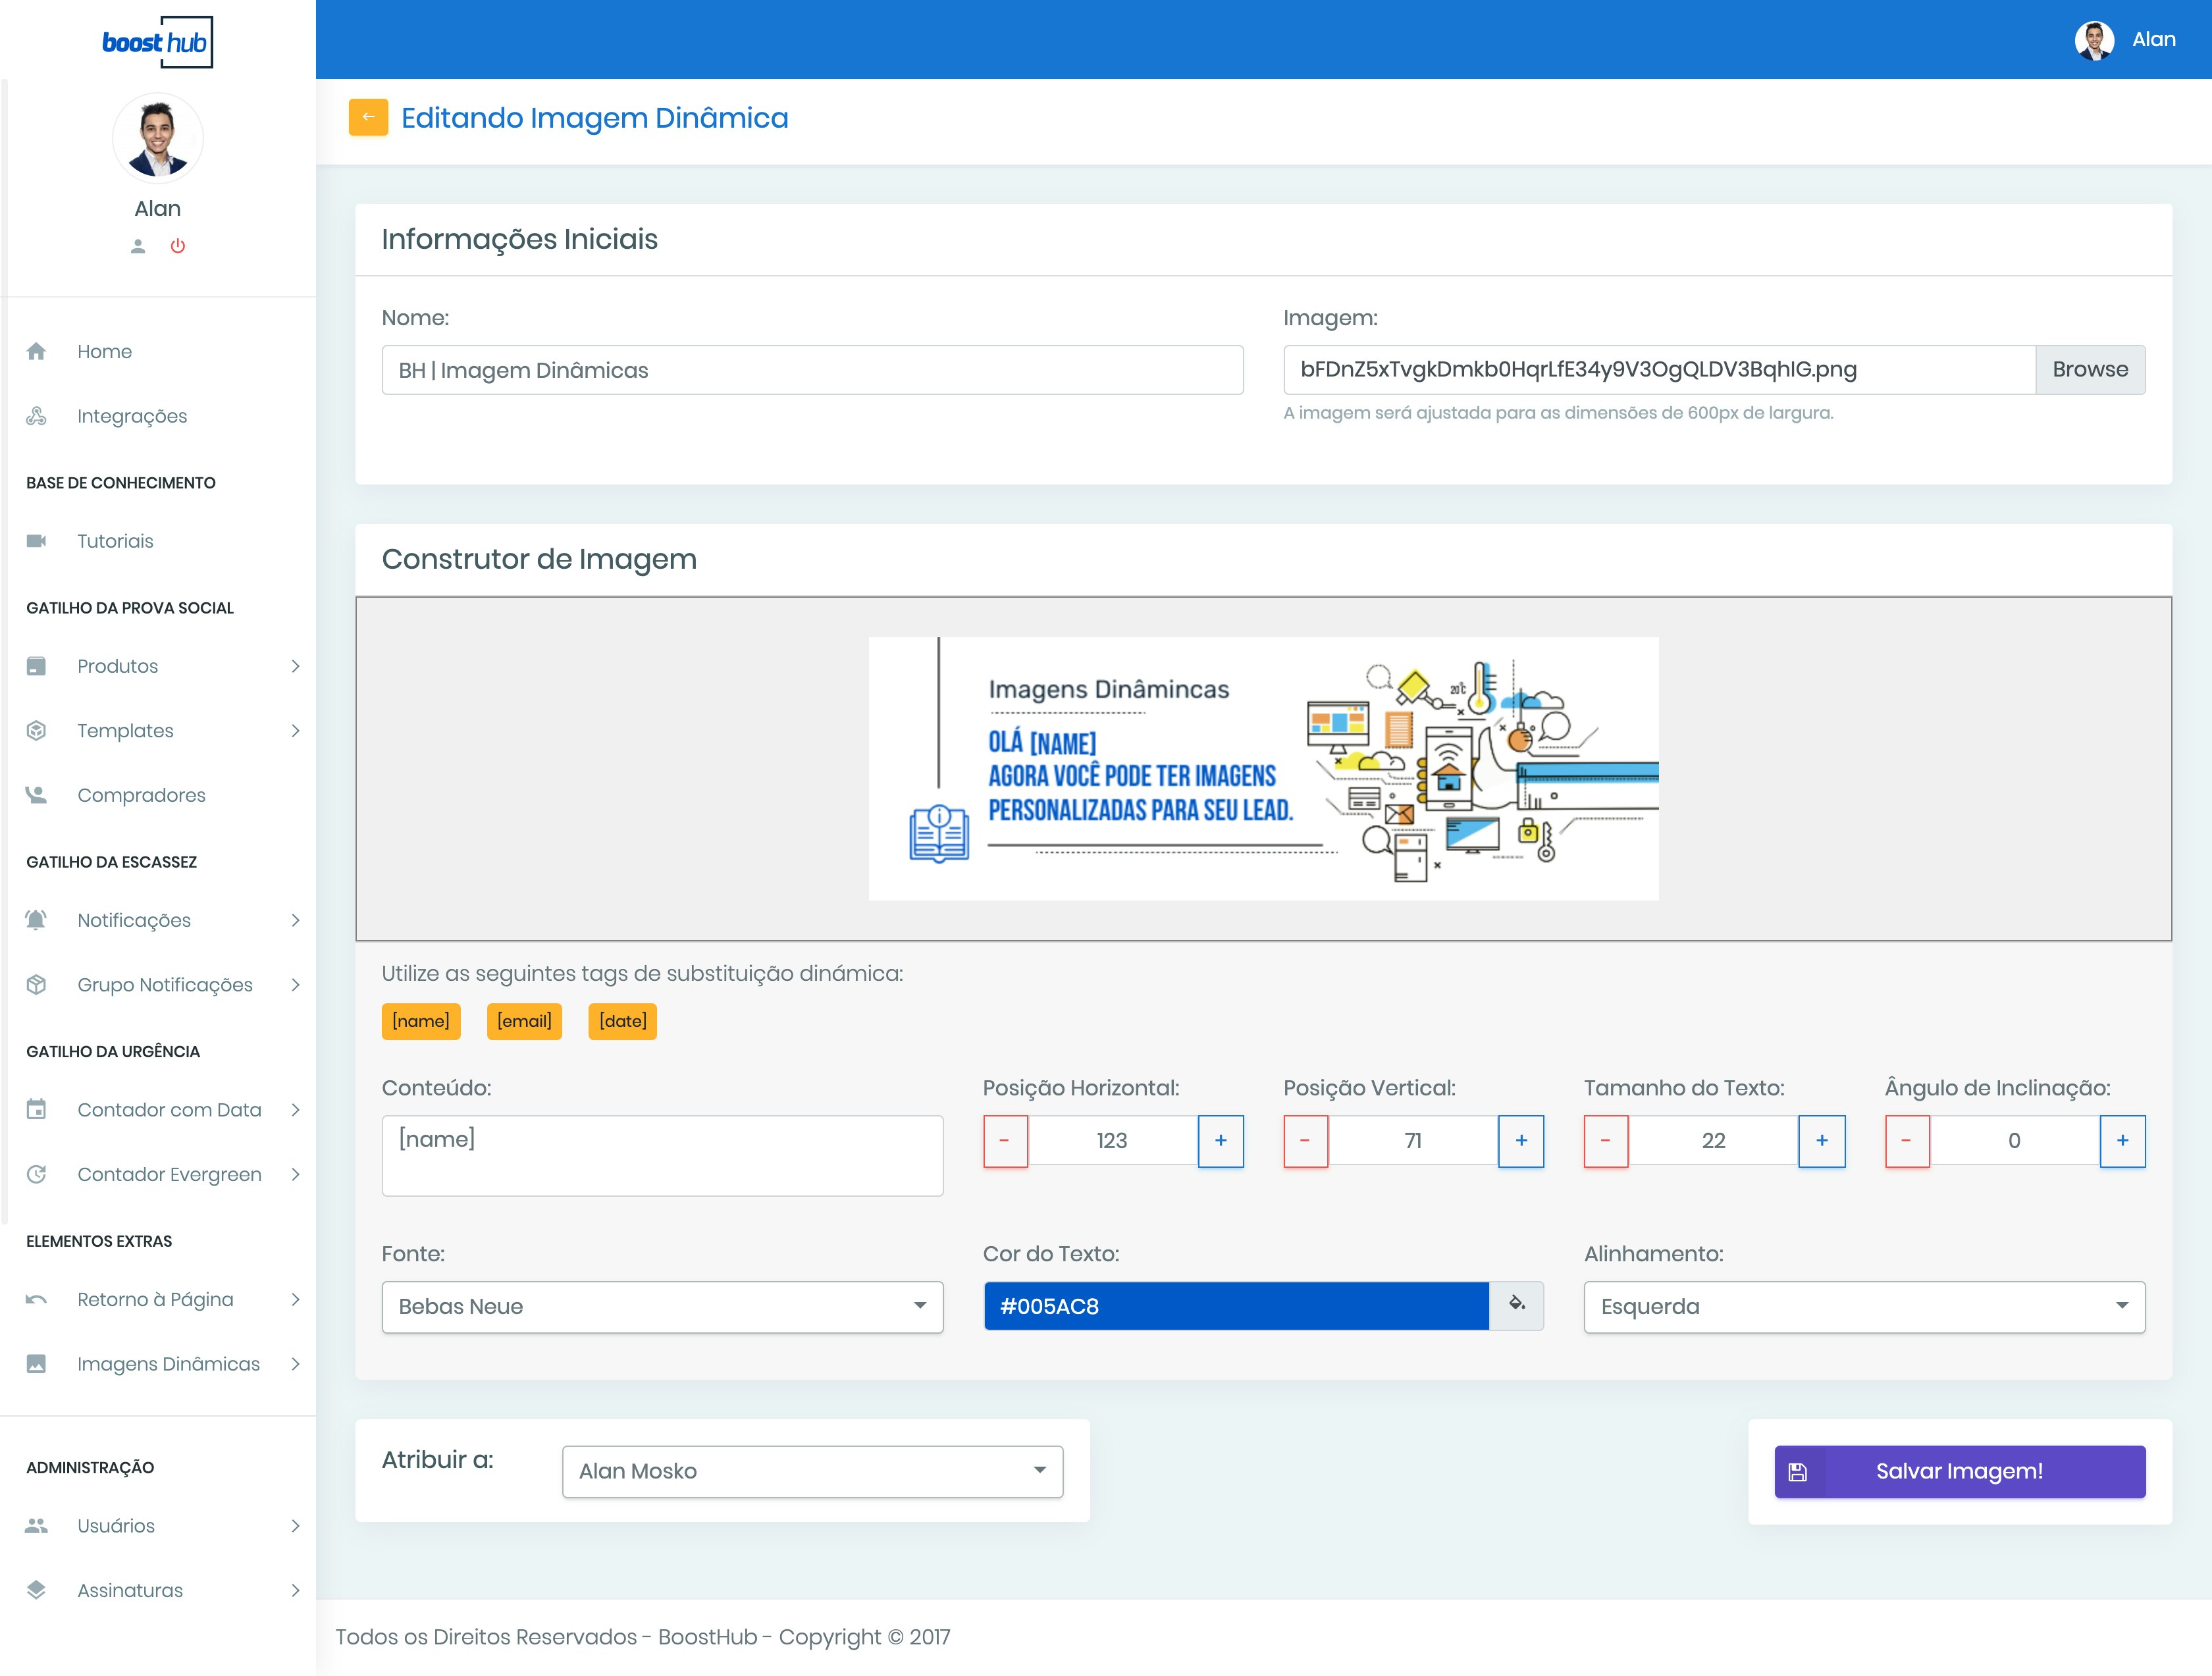Click the Integrações sidebar icon
This screenshot has height=1676, width=2212.
coord(37,416)
